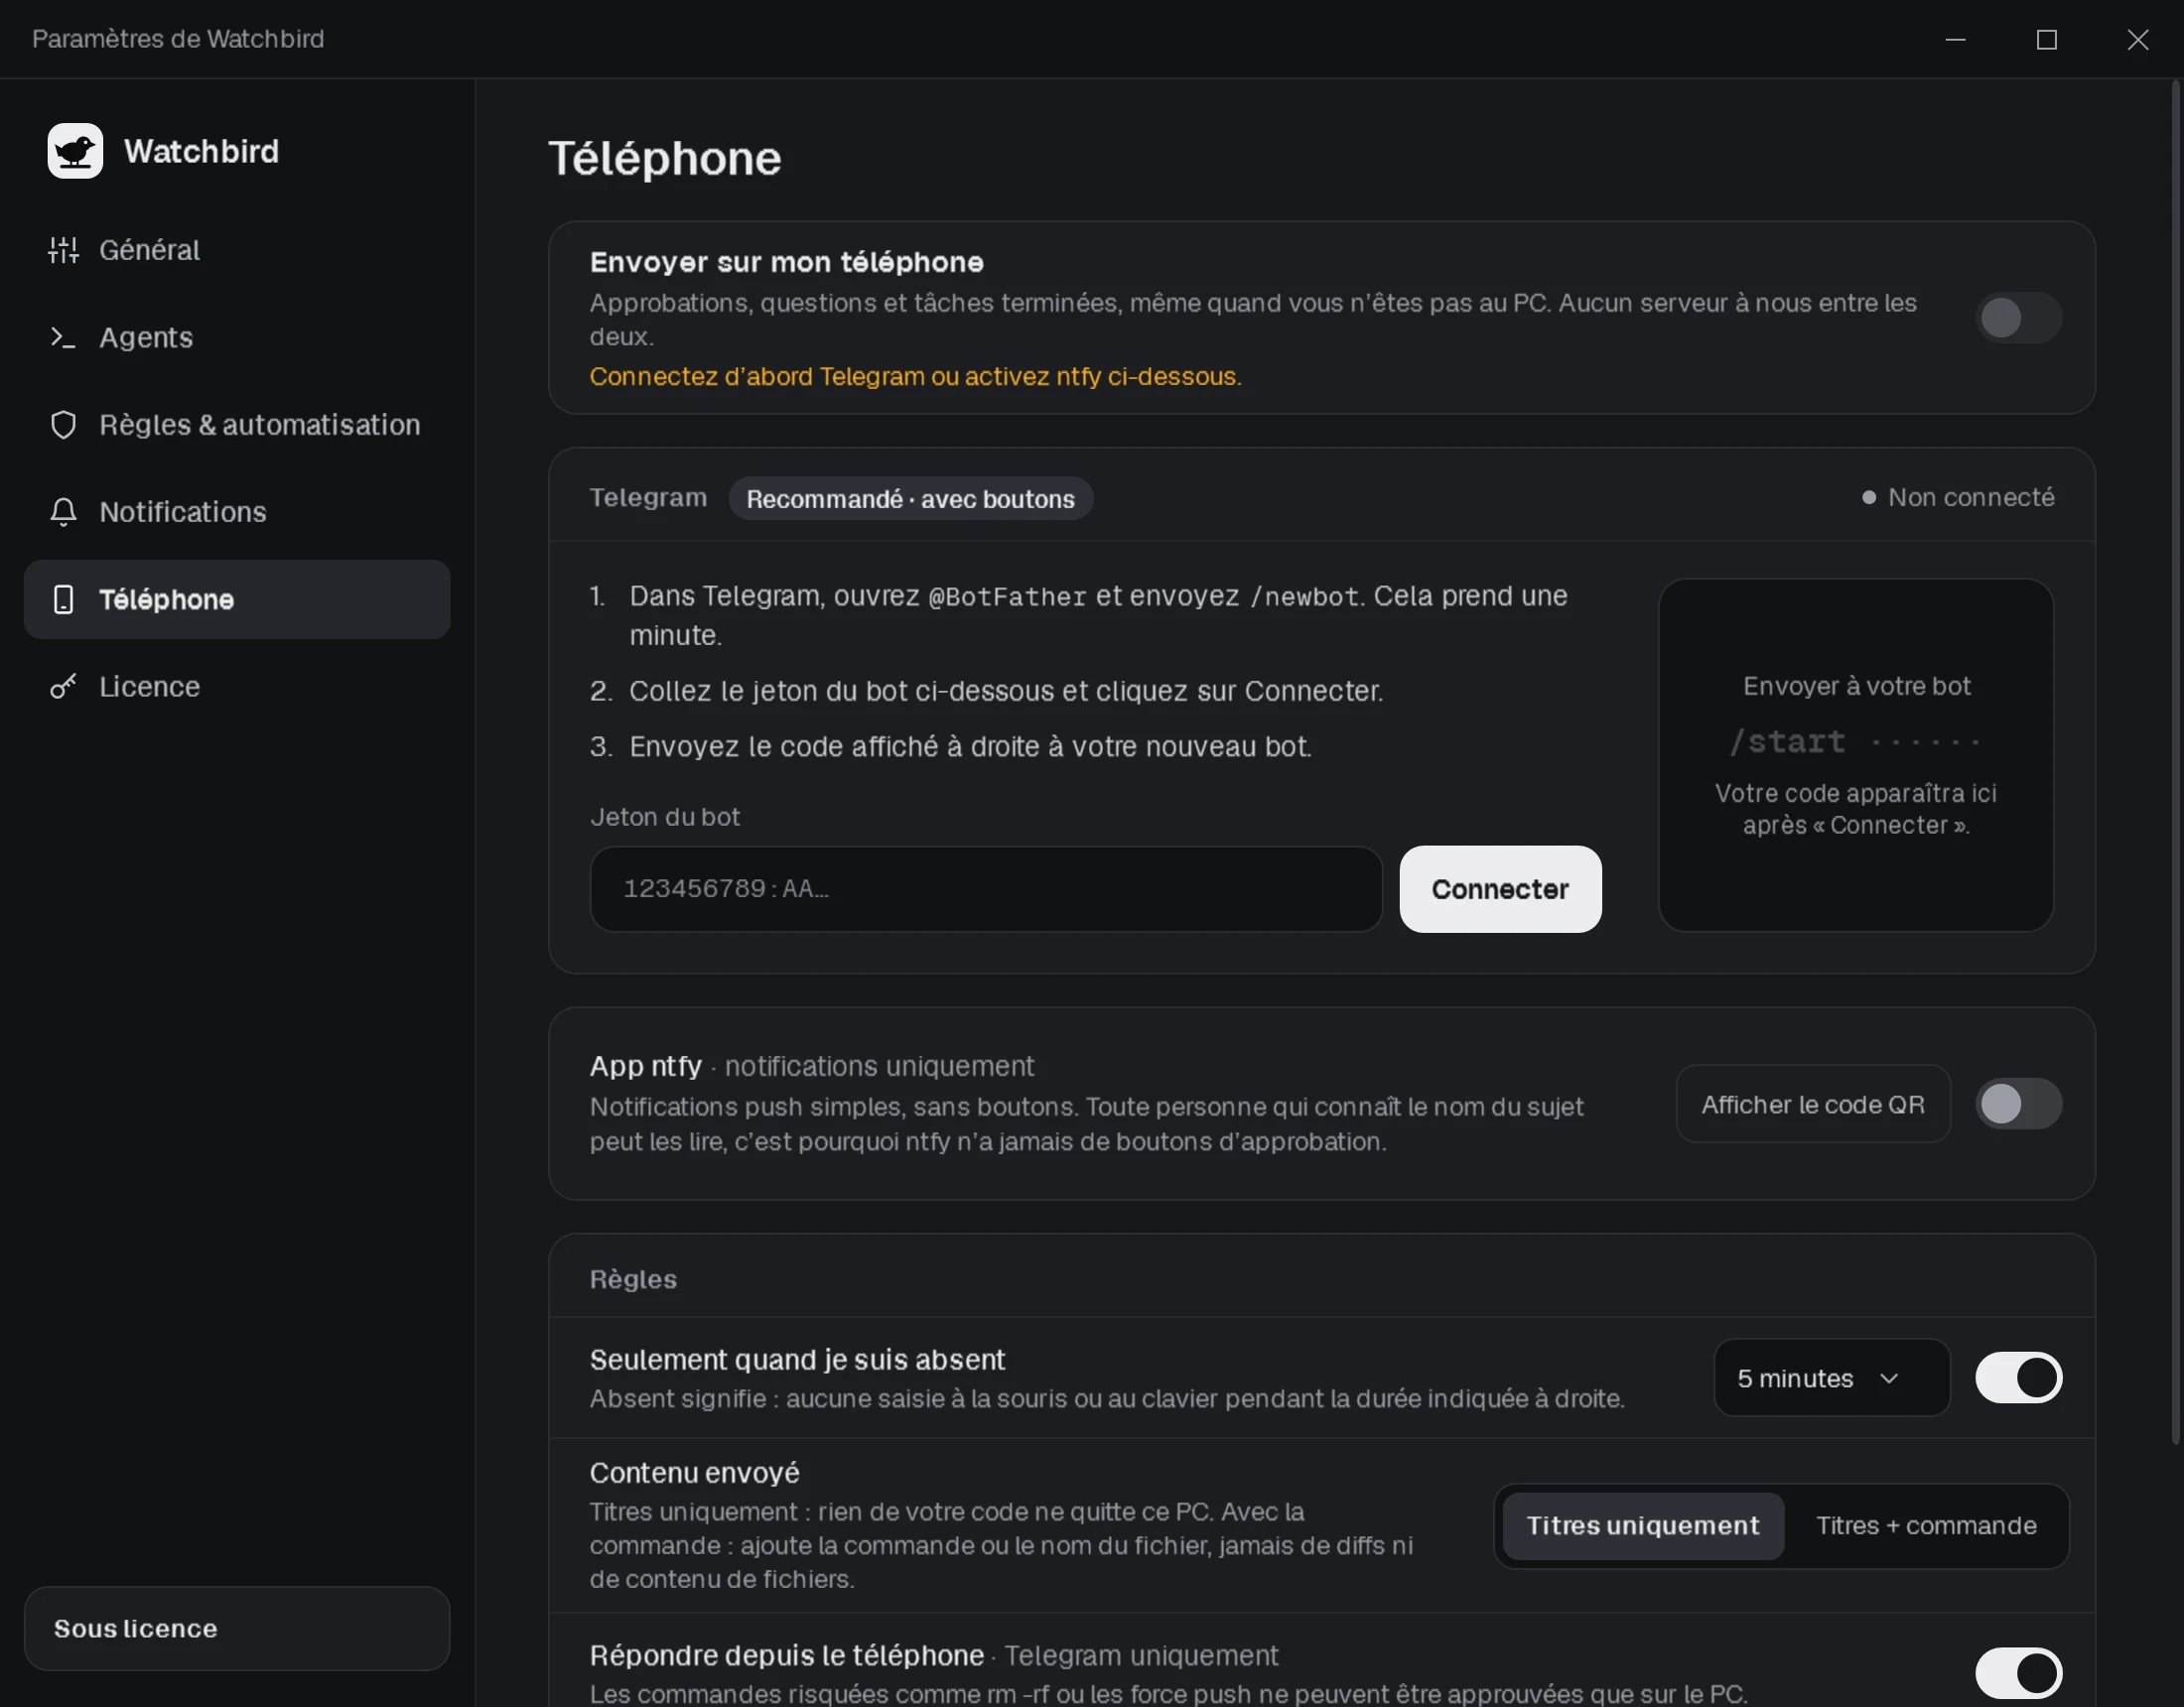Open the Général settings section

click(x=237, y=250)
